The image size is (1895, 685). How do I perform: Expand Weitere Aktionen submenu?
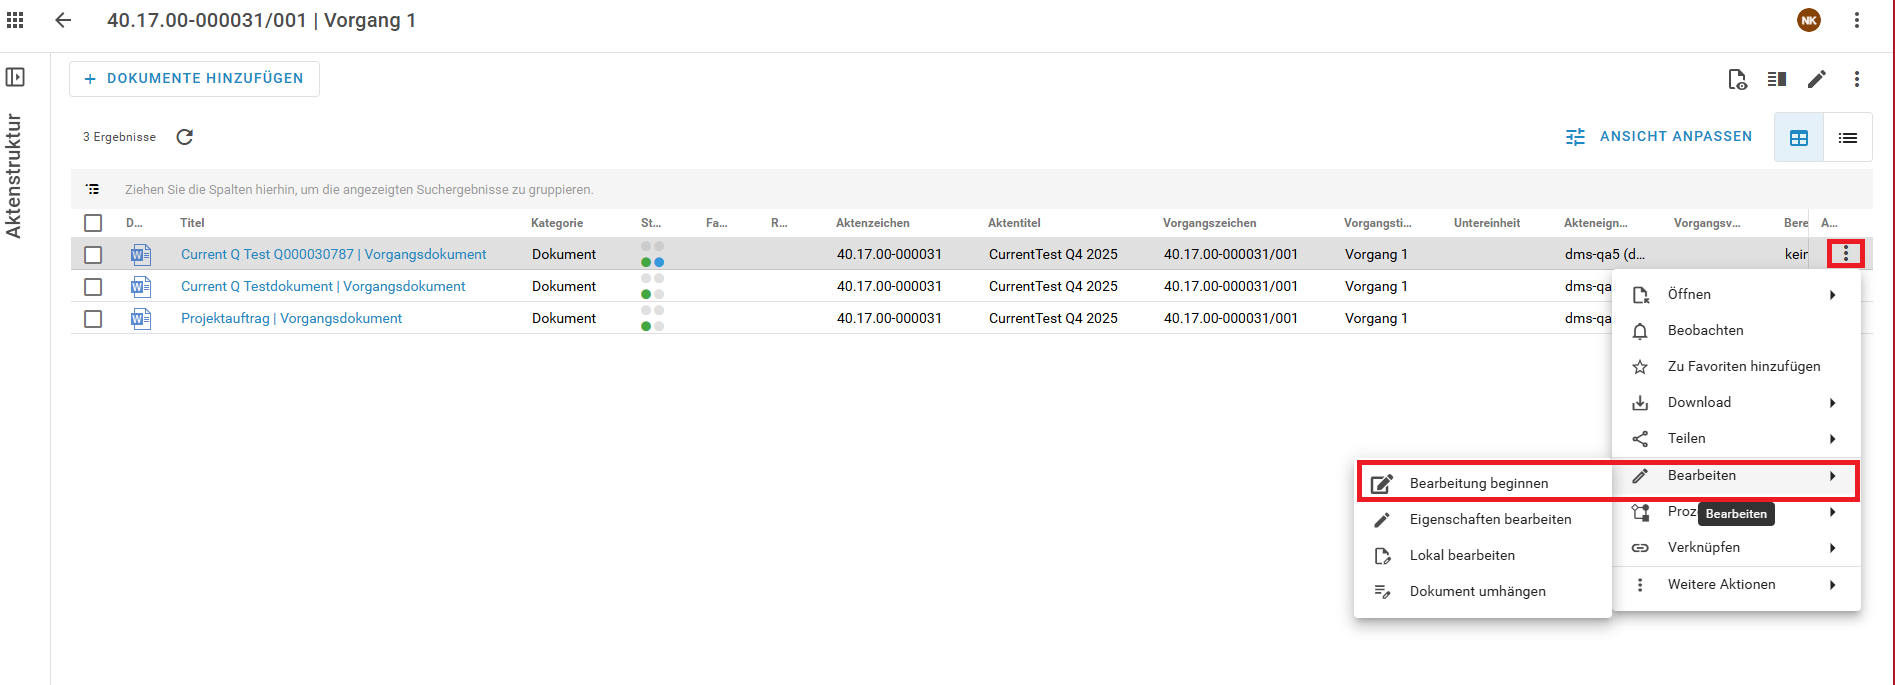click(1736, 584)
